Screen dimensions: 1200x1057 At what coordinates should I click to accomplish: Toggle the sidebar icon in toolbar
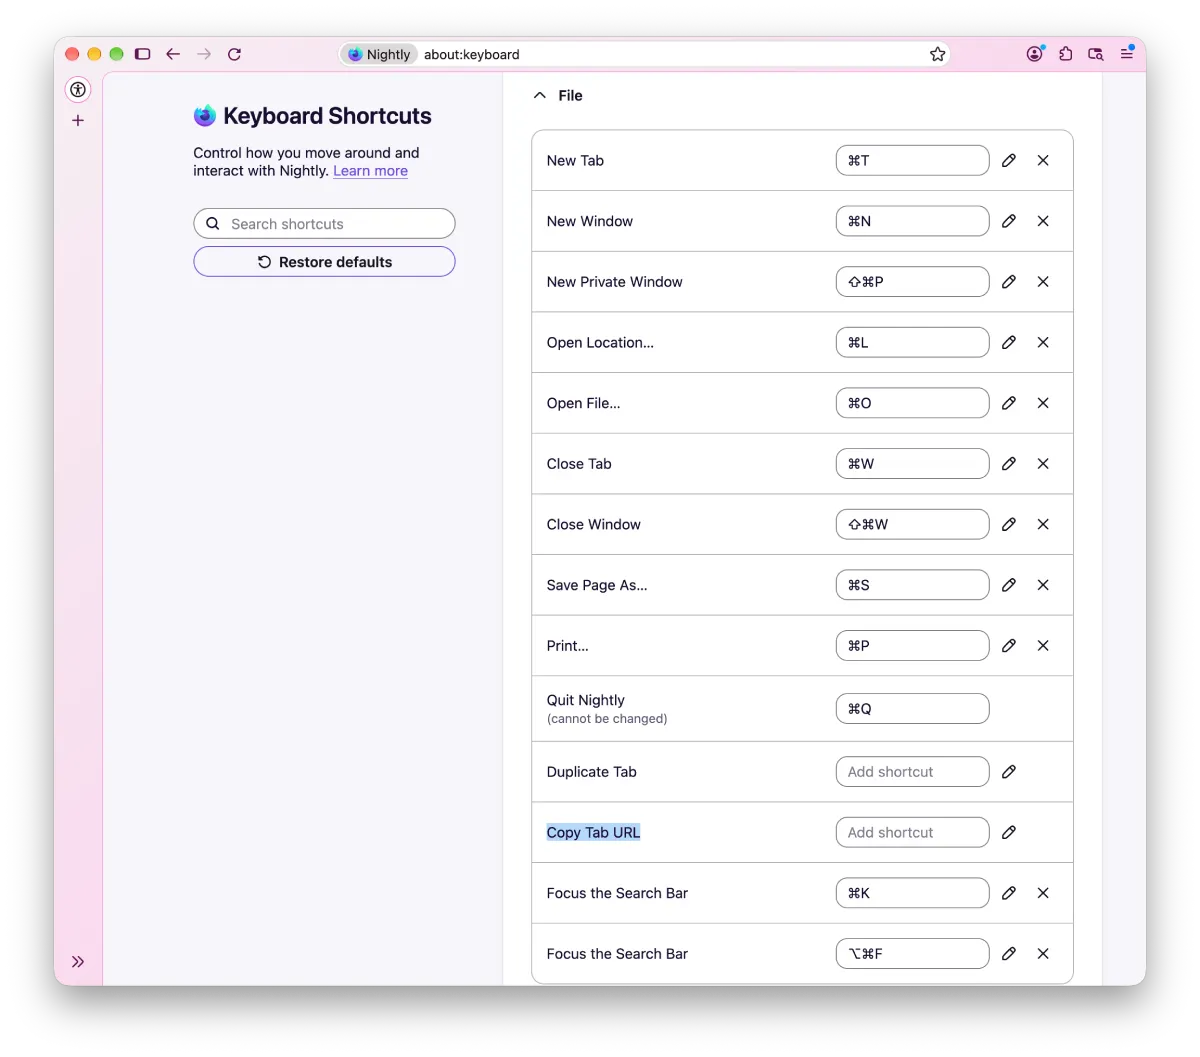143,54
